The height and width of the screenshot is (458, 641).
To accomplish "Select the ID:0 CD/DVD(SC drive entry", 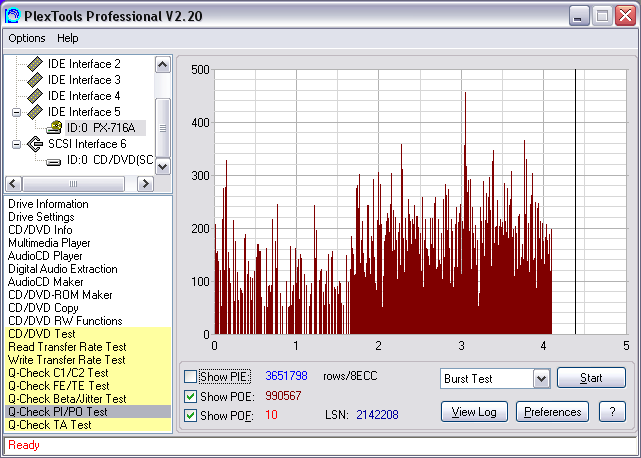I will pyautogui.click(x=110, y=160).
